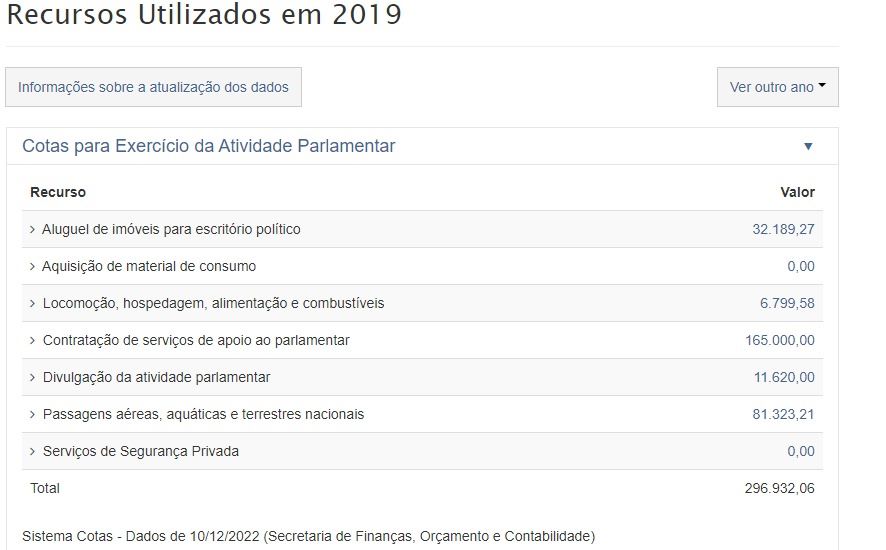Open the 11.620,00 value link
Screen dimensions: 886x550
click(x=784, y=378)
